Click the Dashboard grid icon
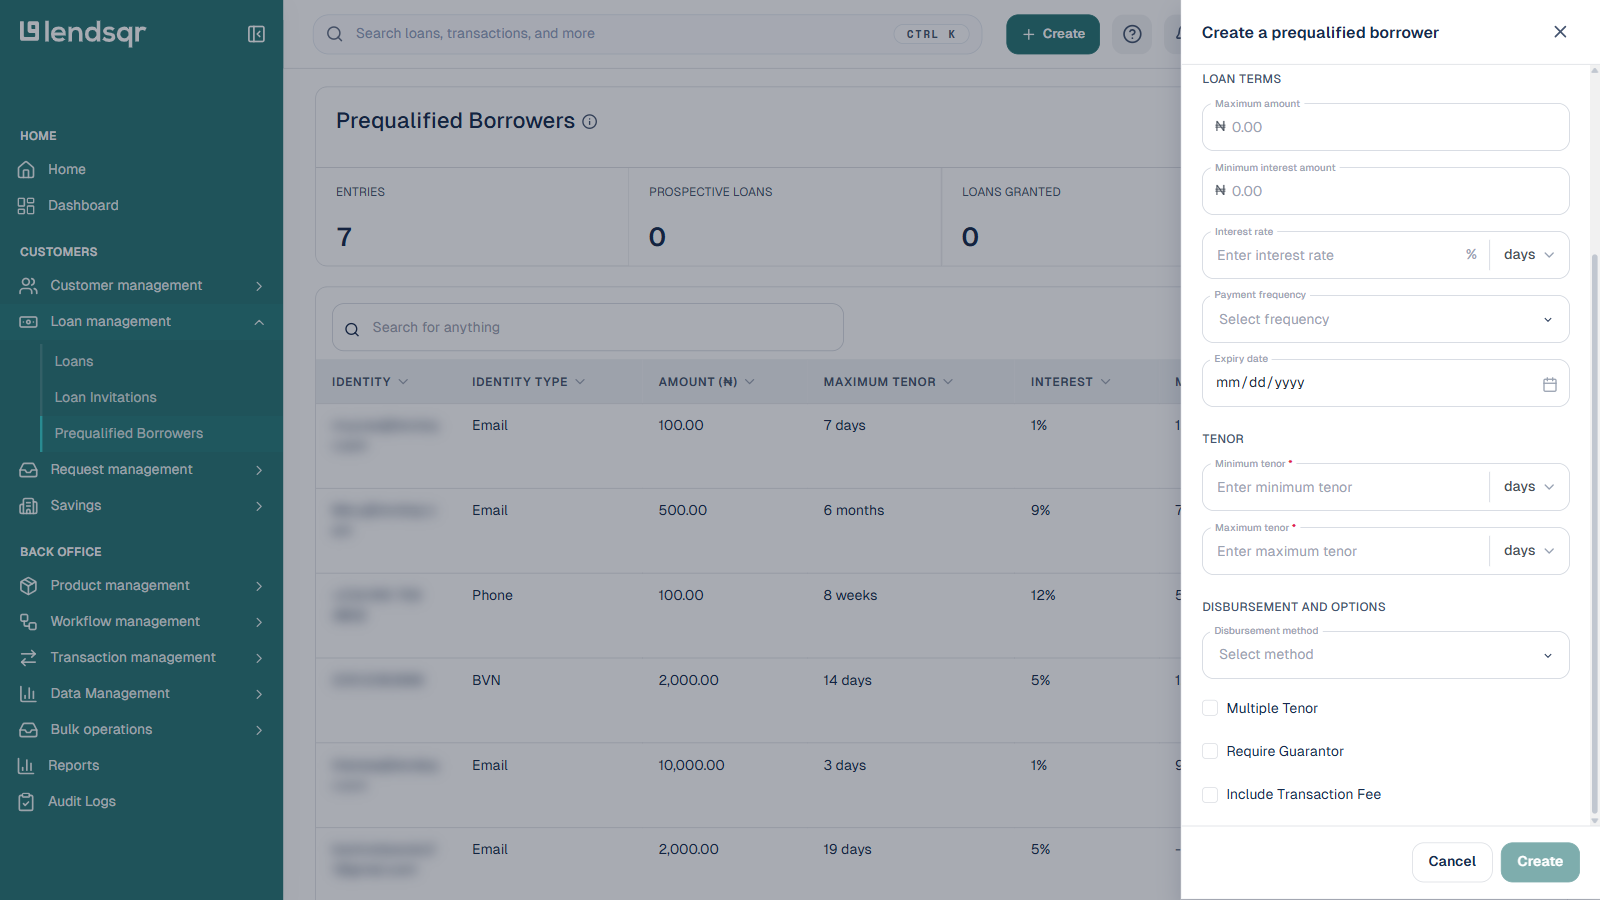Screen dimensions: 1600x900 tap(27, 206)
